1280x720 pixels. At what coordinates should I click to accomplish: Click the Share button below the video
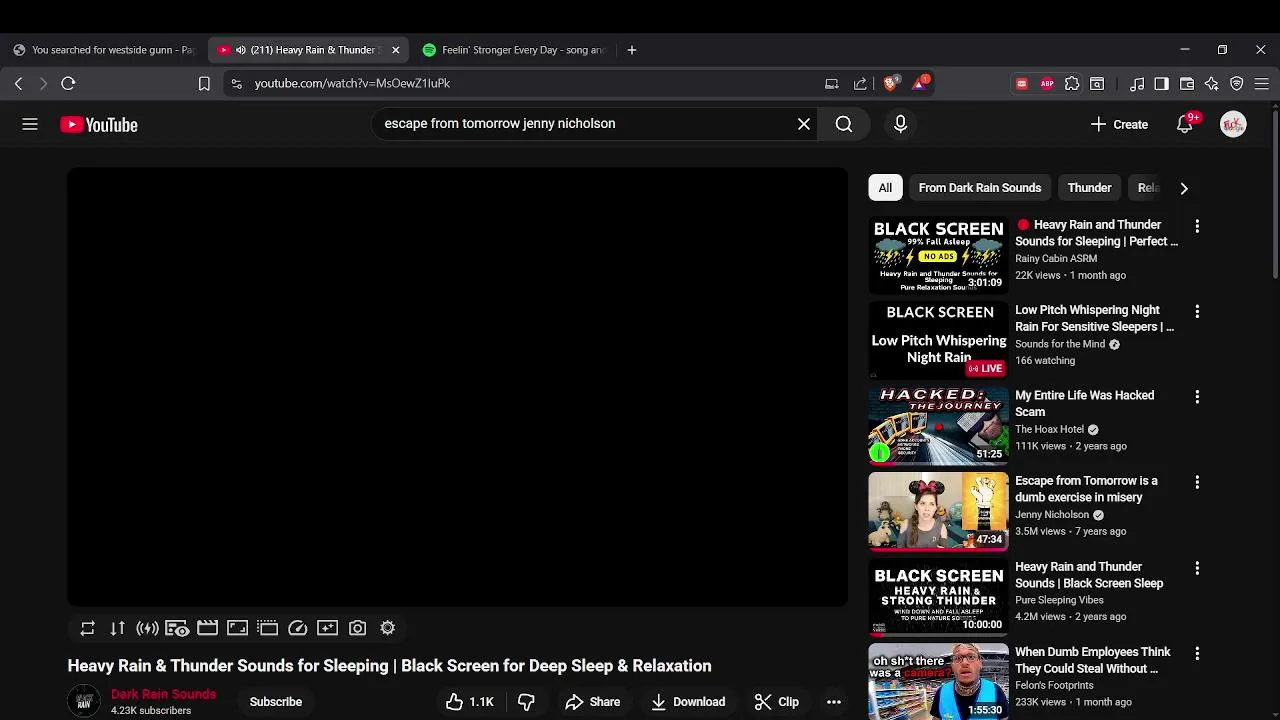pyautogui.click(x=593, y=702)
